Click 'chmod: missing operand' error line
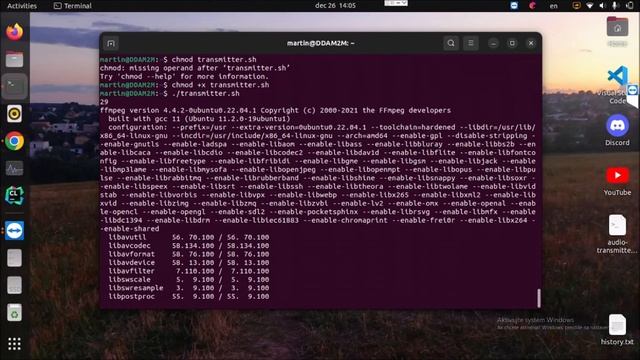Viewport: 640px width, 360px height. [x=195, y=68]
